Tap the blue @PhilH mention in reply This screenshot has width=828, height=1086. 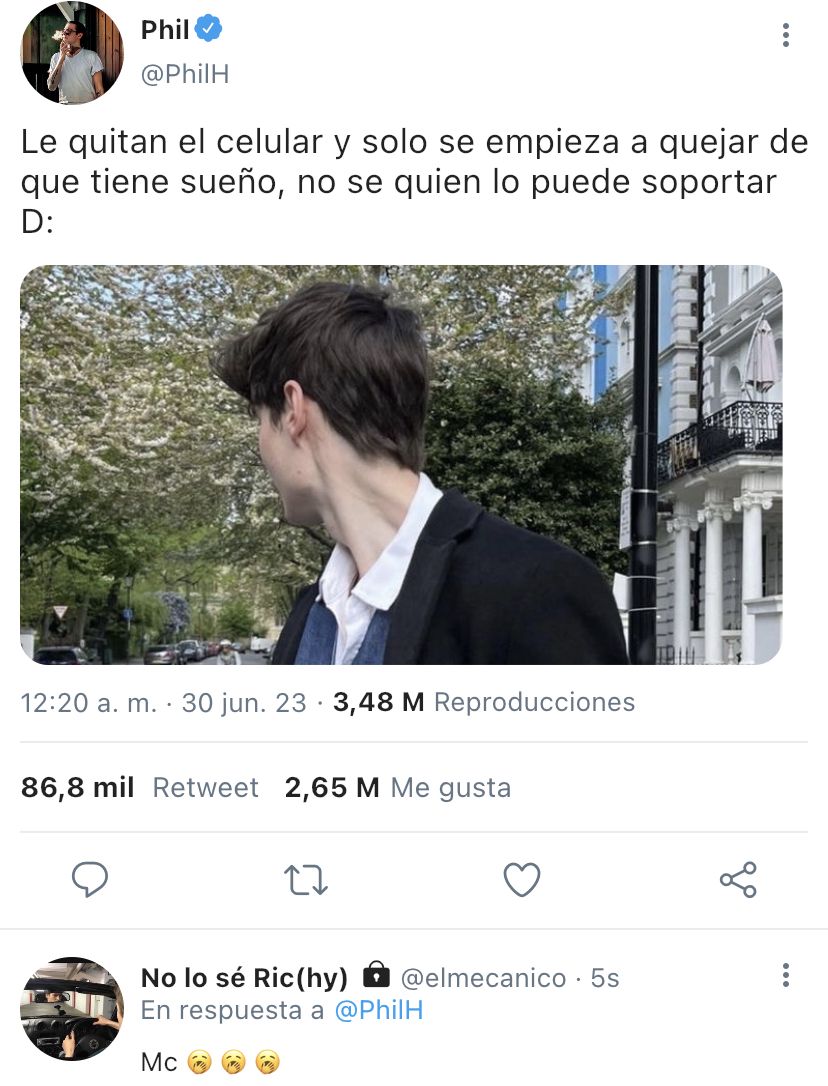coord(378,1011)
